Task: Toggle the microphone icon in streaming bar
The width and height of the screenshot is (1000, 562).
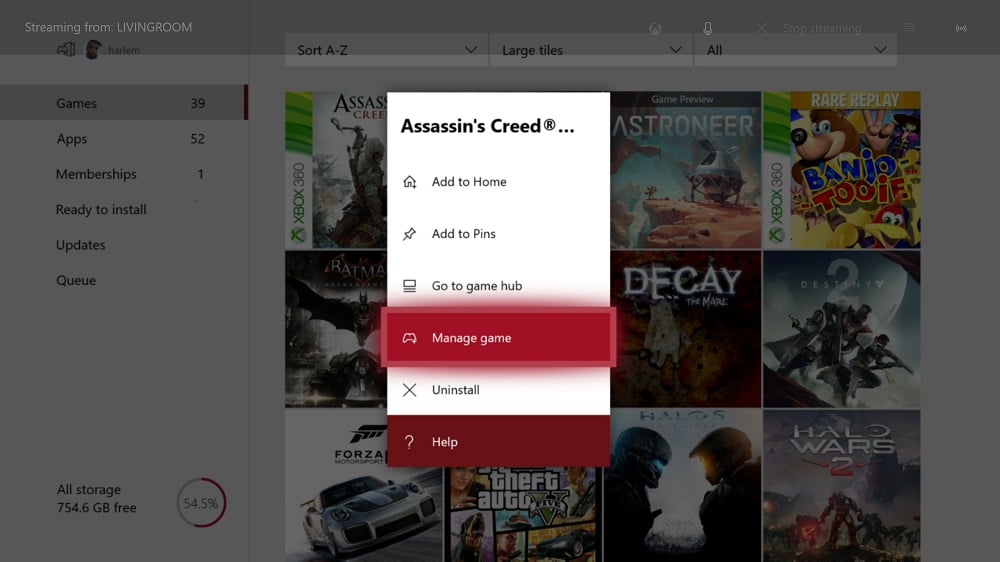Action: point(708,28)
